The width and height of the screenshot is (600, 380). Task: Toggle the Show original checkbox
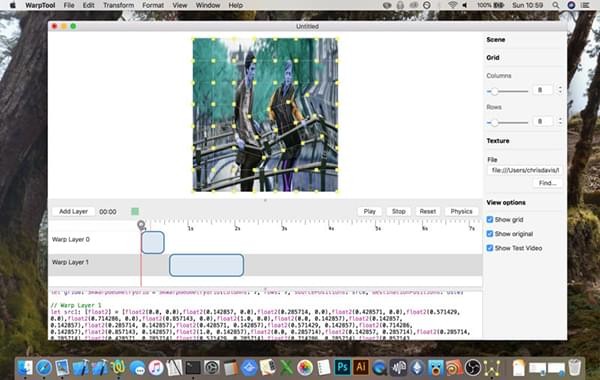489,233
